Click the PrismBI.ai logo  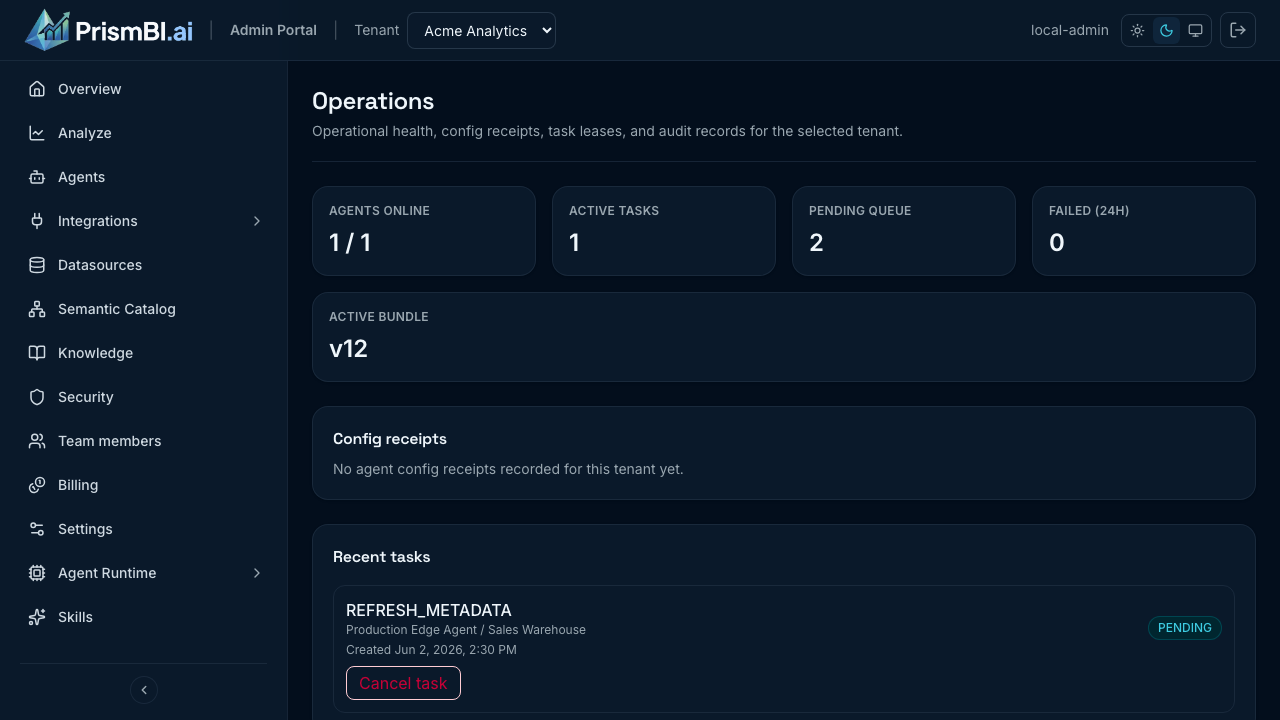tap(109, 30)
